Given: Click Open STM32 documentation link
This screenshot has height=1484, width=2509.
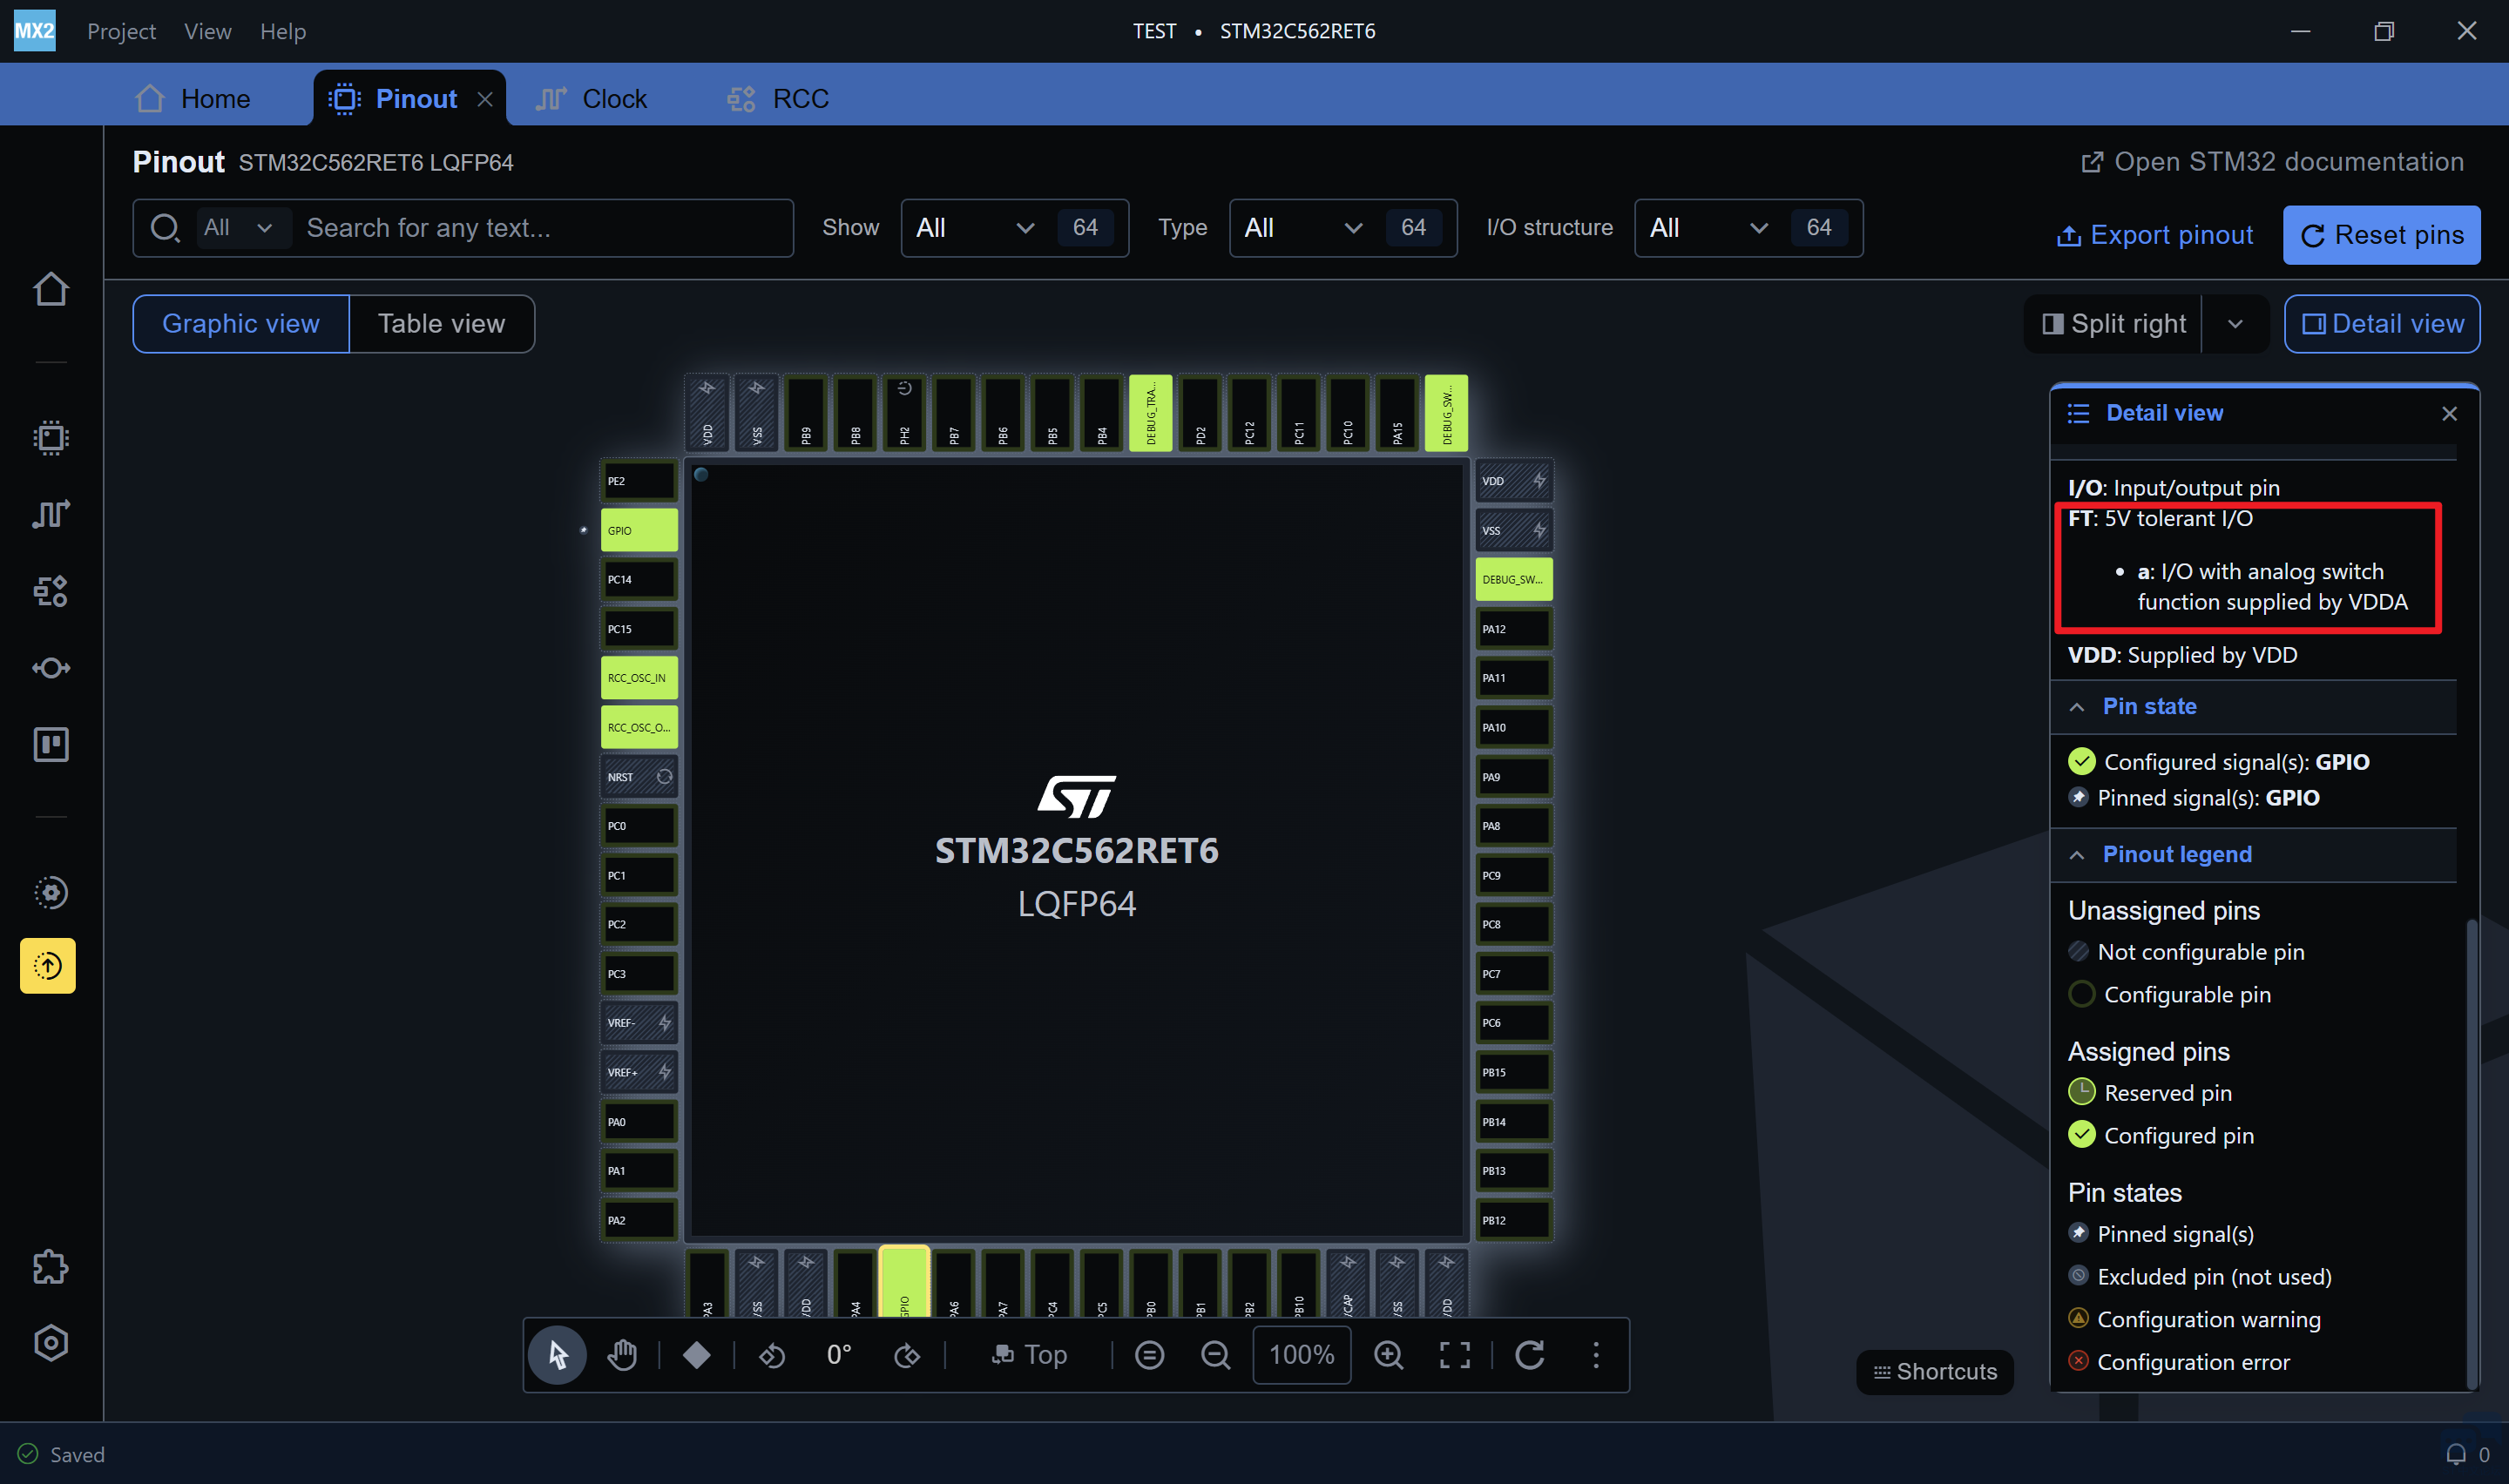Looking at the screenshot, I should tap(2271, 162).
